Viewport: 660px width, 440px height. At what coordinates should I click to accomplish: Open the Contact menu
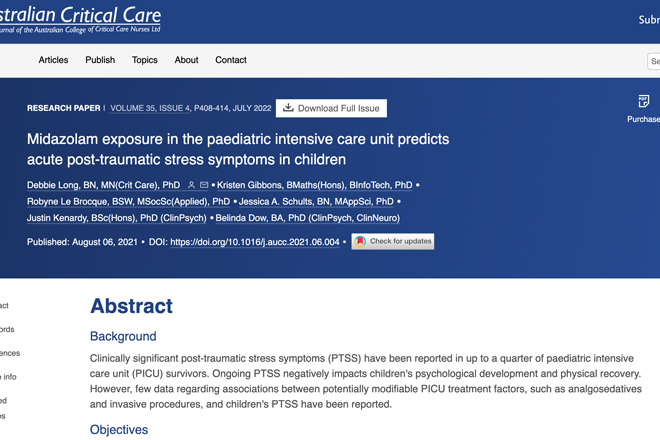231,60
